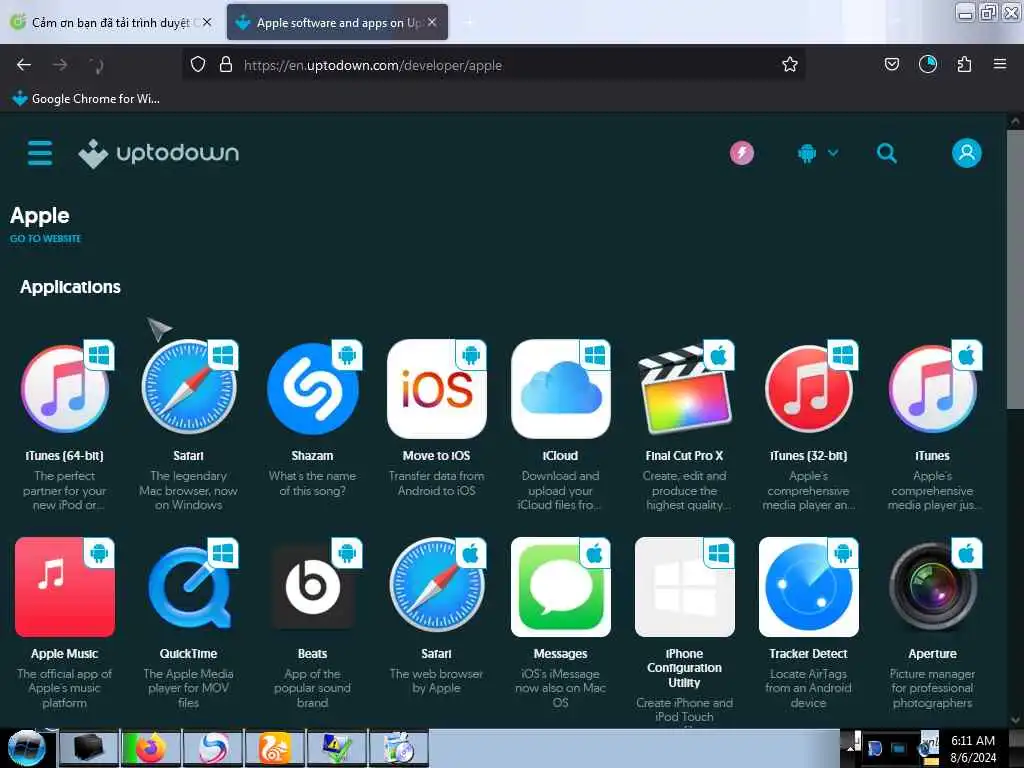1024x768 pixels.
Task: Open the iCloud app icon
Action: click(x=560, y=389)
